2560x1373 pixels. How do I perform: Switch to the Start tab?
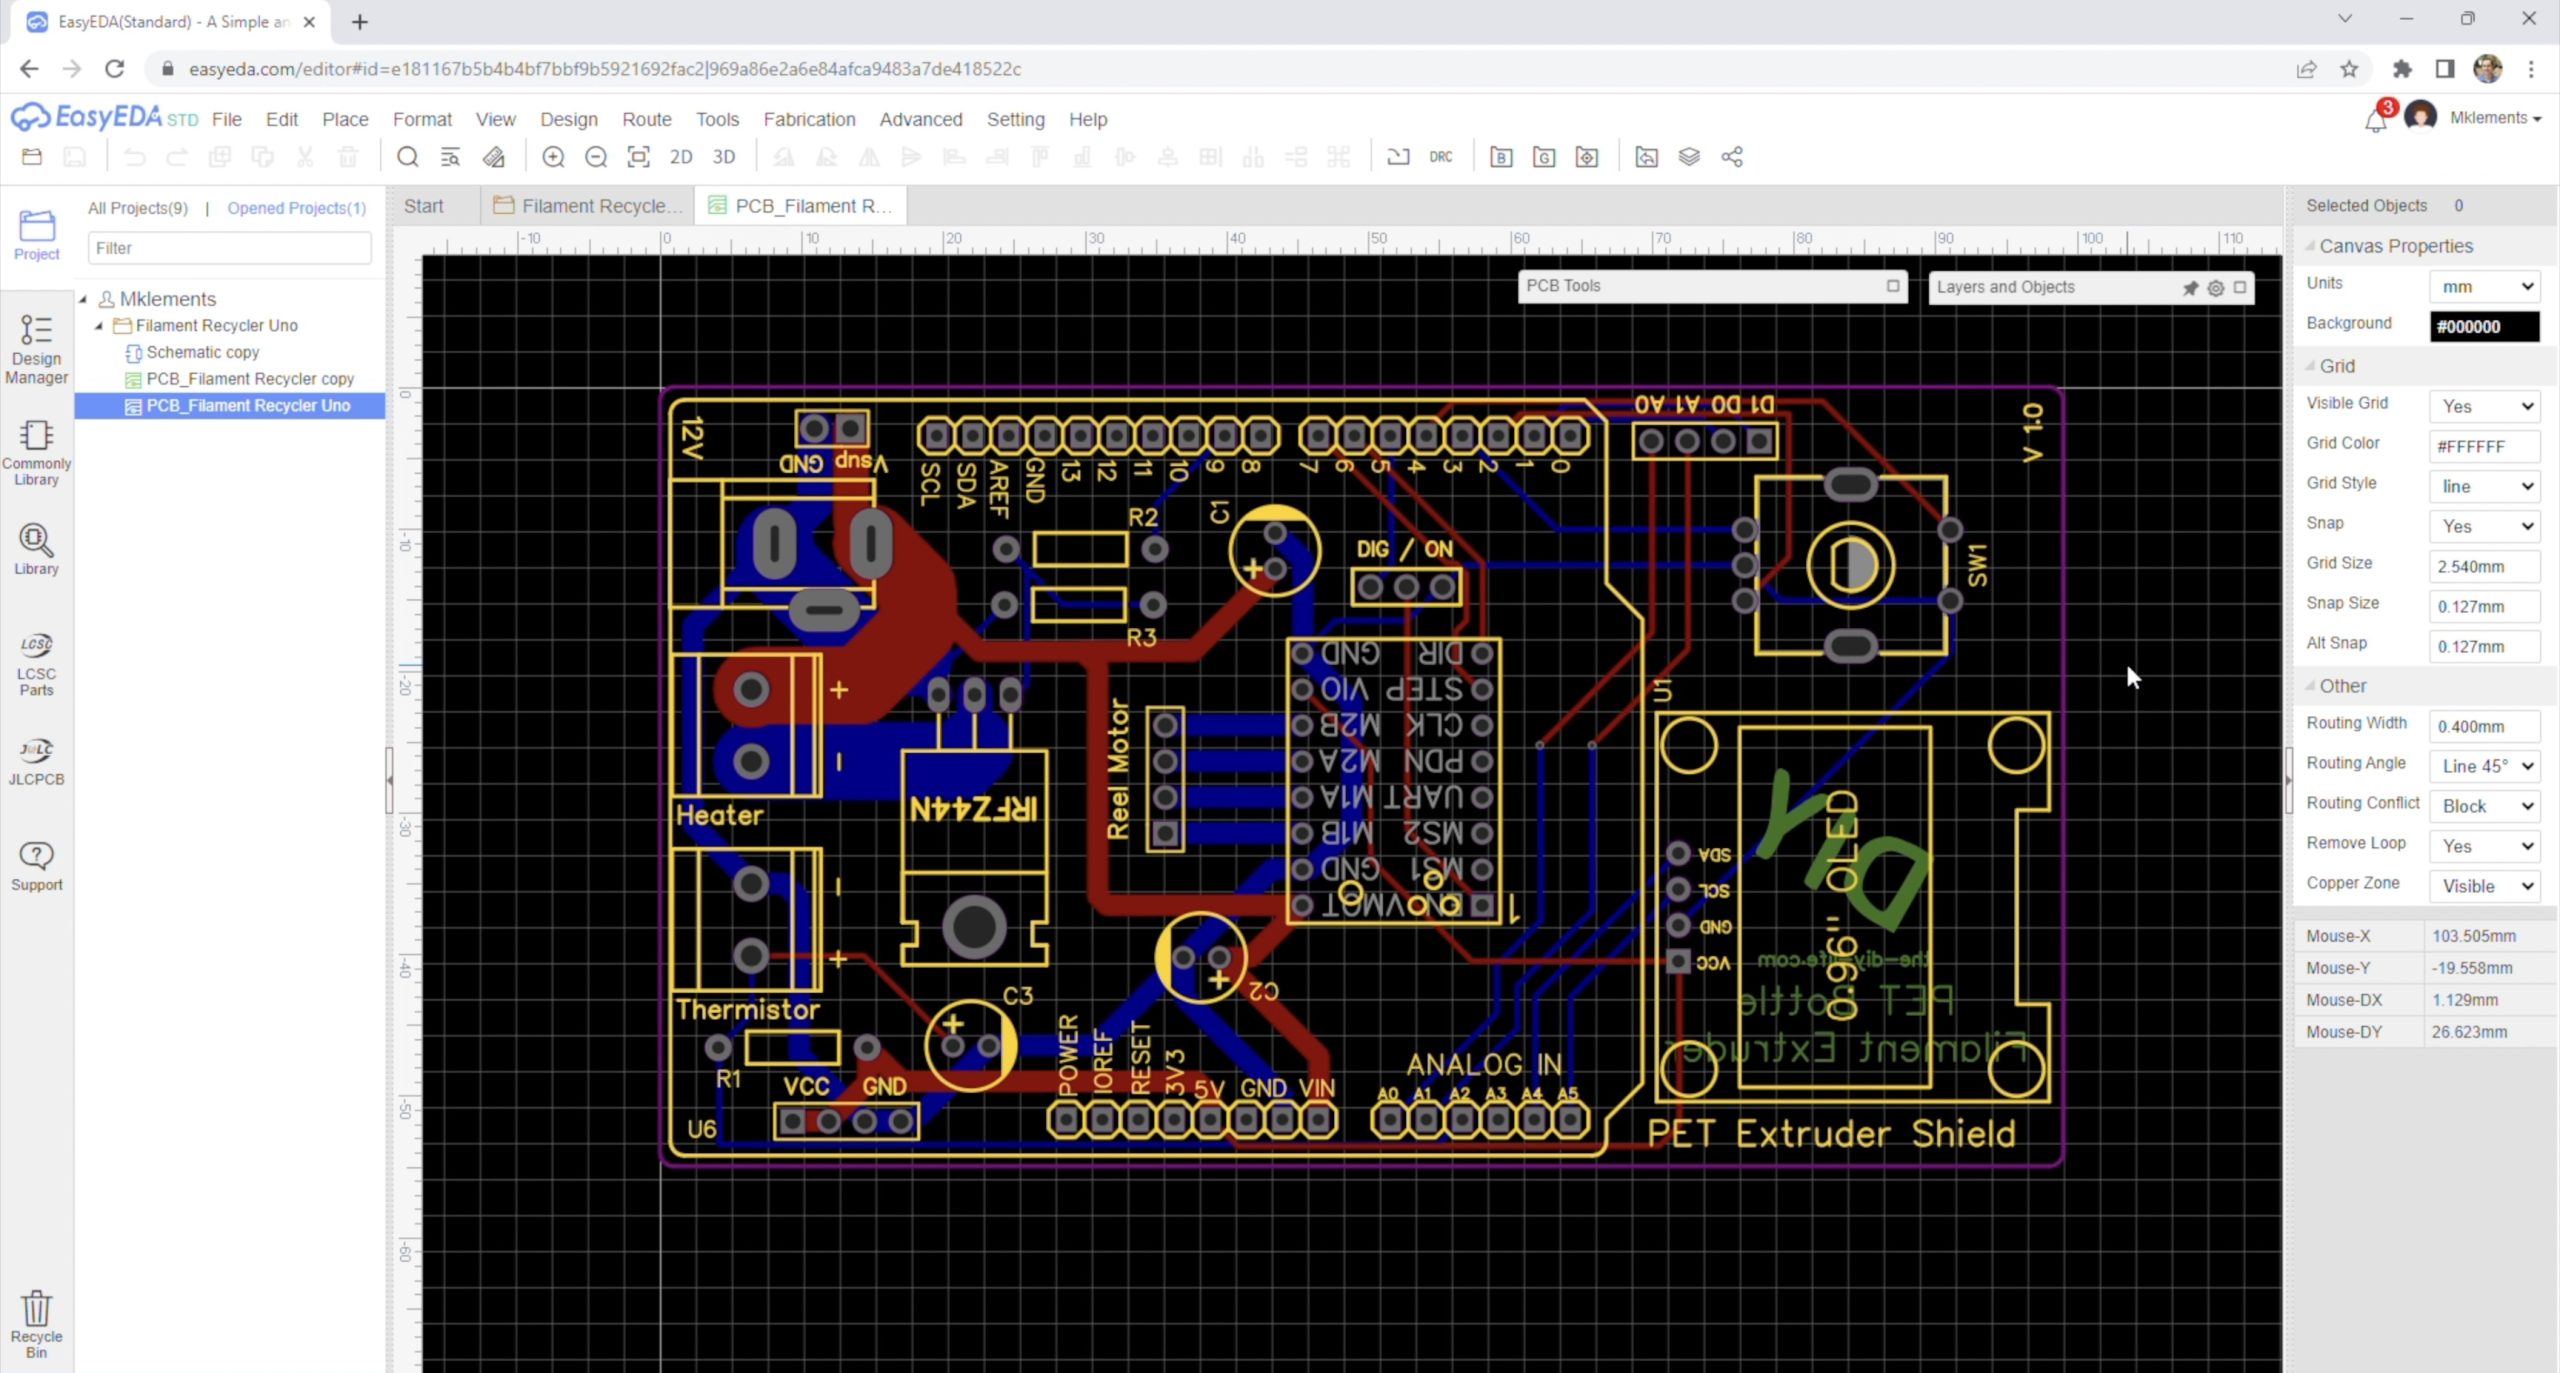tap(423, 206)
